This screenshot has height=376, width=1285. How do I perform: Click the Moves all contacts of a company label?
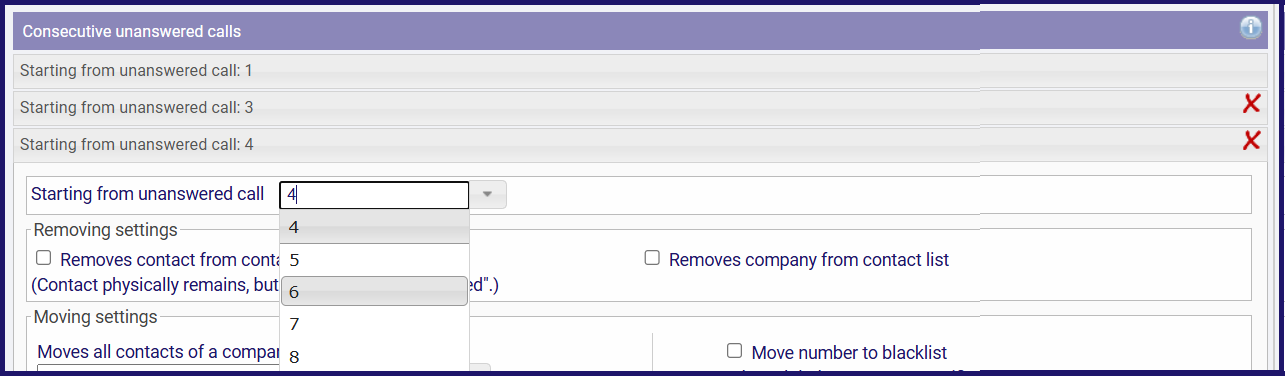point(158,352)
